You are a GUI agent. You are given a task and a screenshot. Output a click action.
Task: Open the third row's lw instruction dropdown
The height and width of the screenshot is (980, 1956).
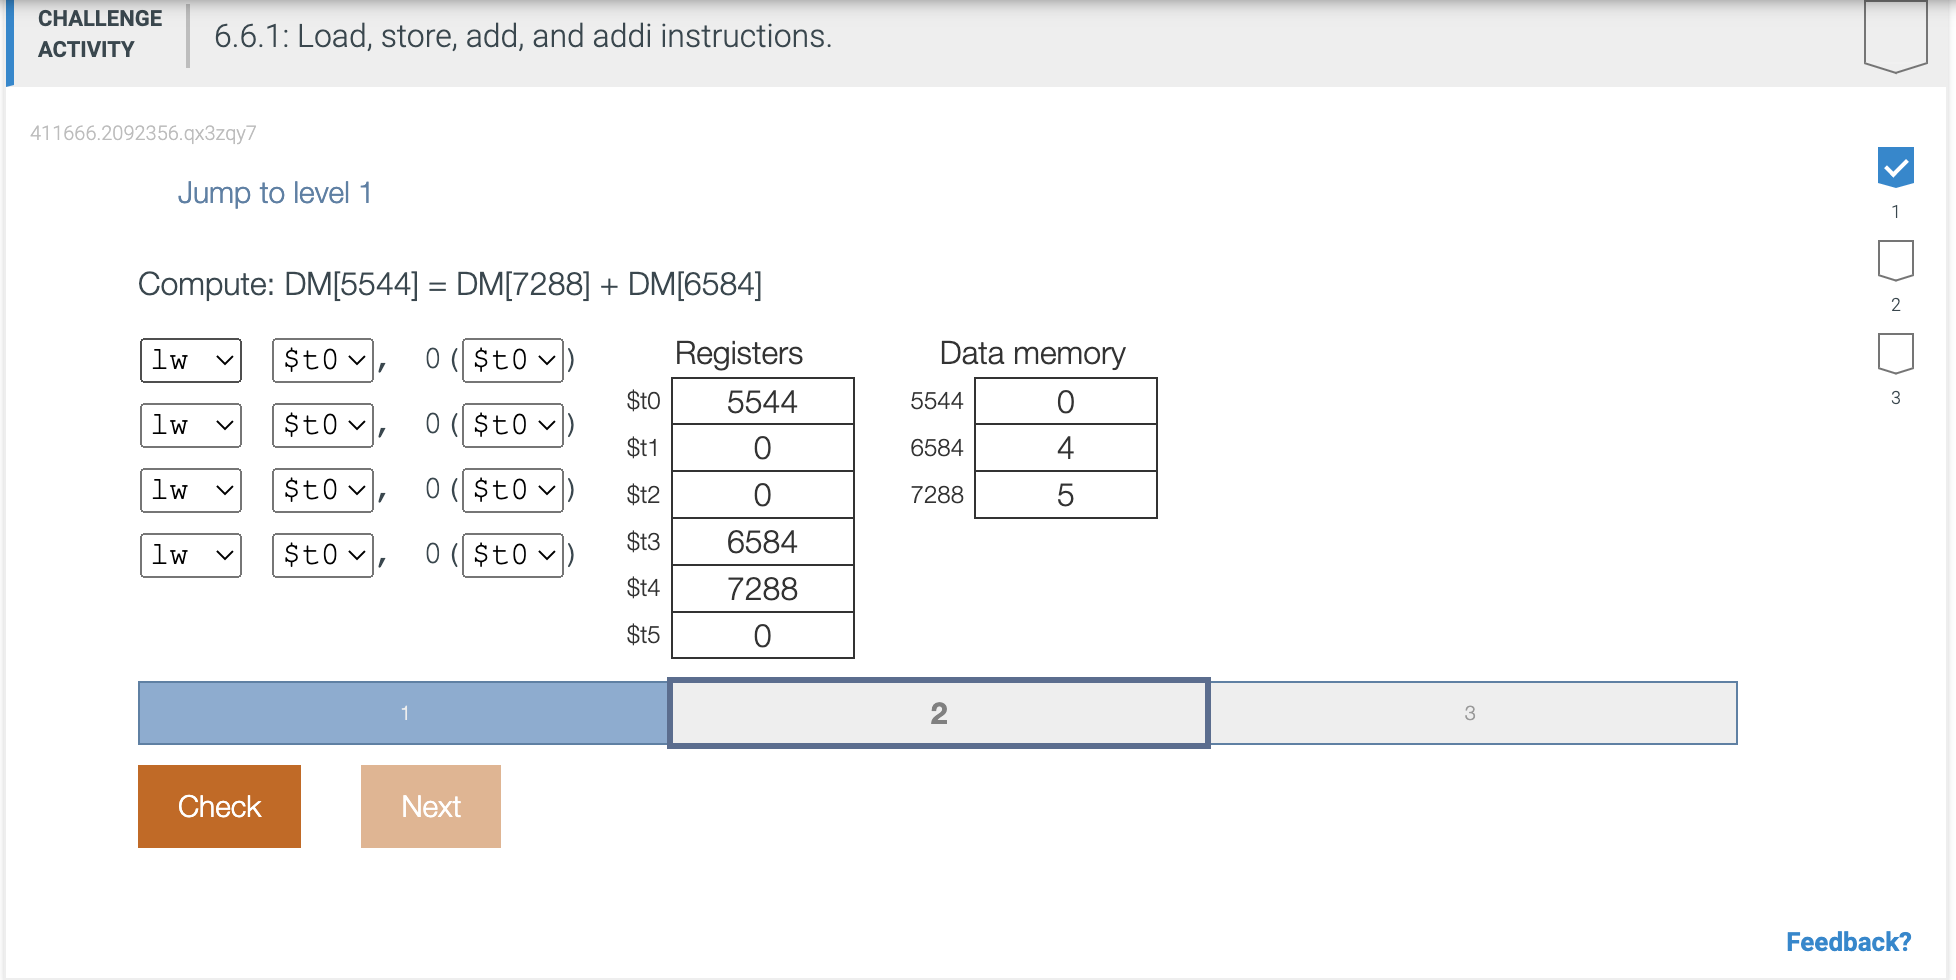(x=190, y=489)
